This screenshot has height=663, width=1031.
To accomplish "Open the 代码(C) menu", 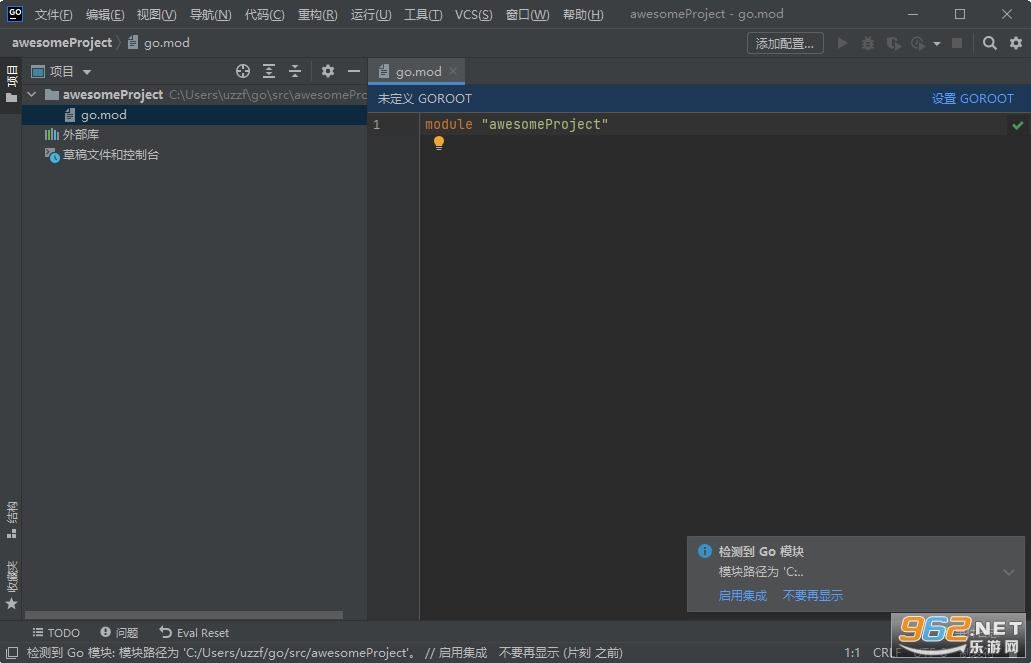I will click(x=264, y=14).
